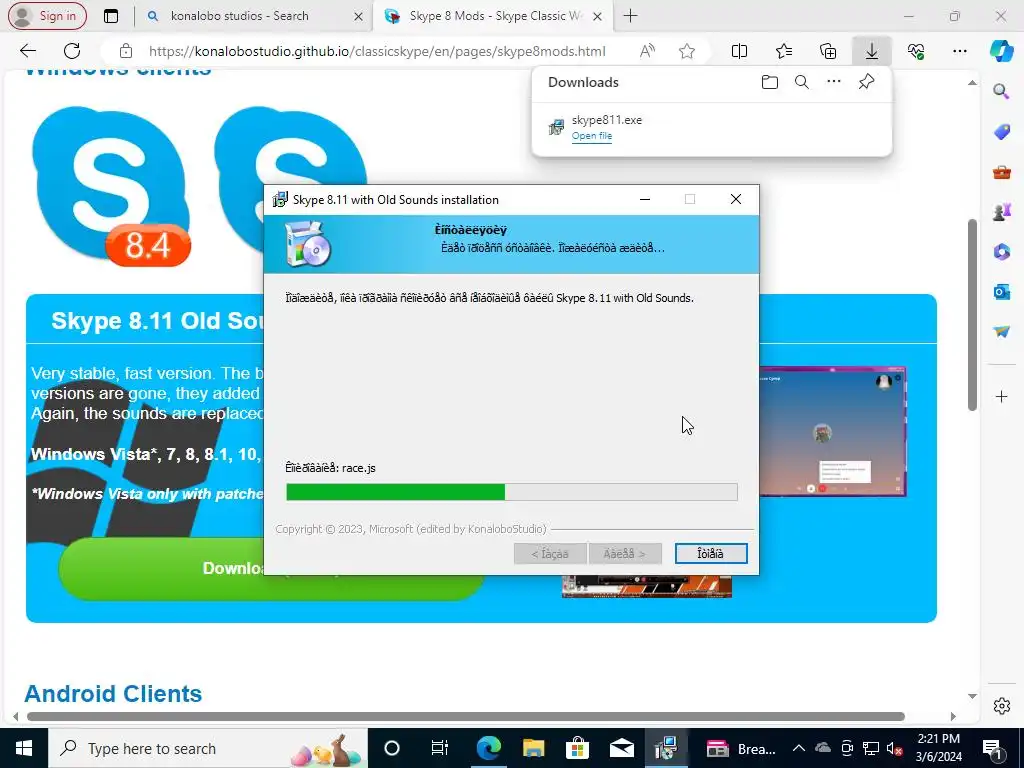Viewport: 1024px width, 768px height.
Task: Click the vertical page scrollbar
Action: click(972, 315)
